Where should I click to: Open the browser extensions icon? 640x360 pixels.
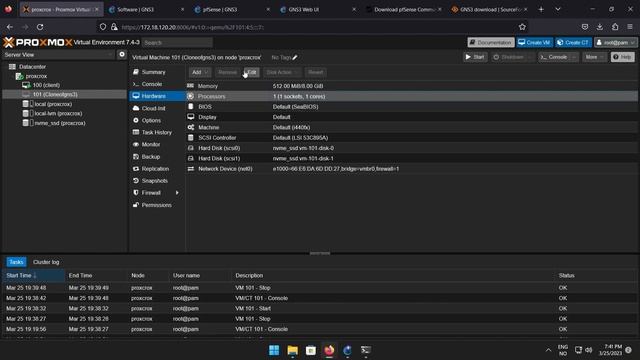615,27
